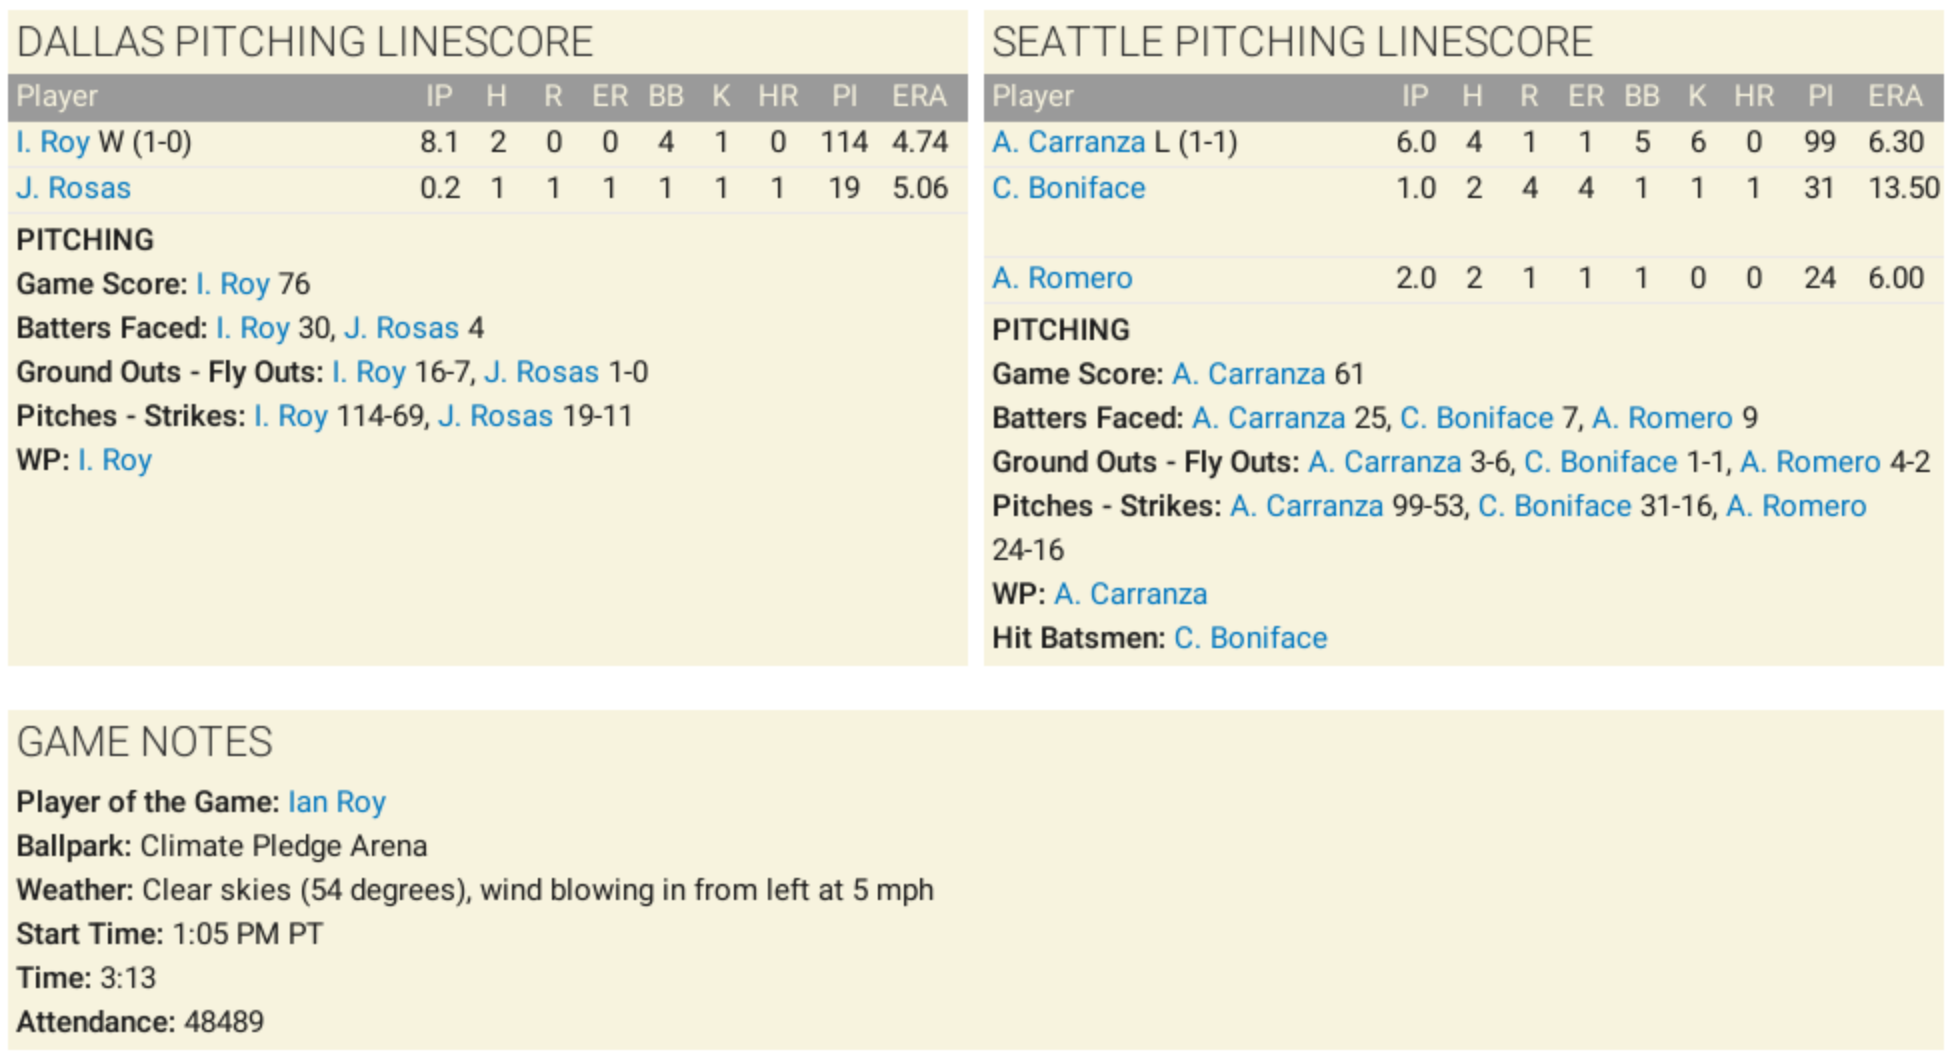The height and width of the screenshot is (1054, 1950).
Task: Open A. Carranza link beside Seattle Game Score
Action: [x=1248, y=374]
